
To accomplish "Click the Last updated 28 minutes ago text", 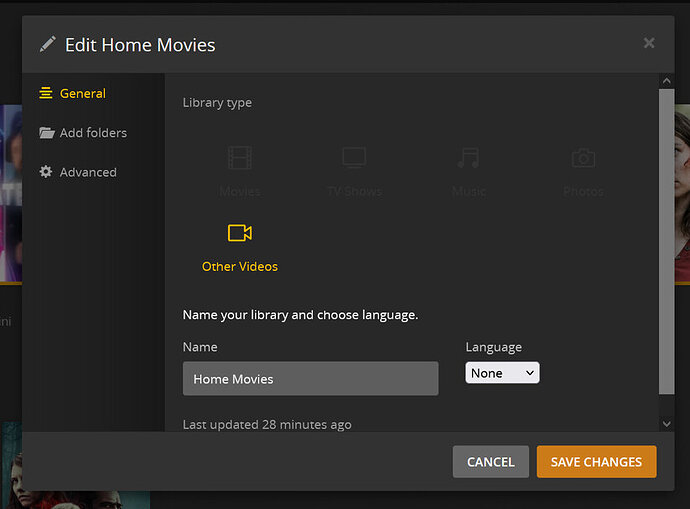I will click(267, 425).
